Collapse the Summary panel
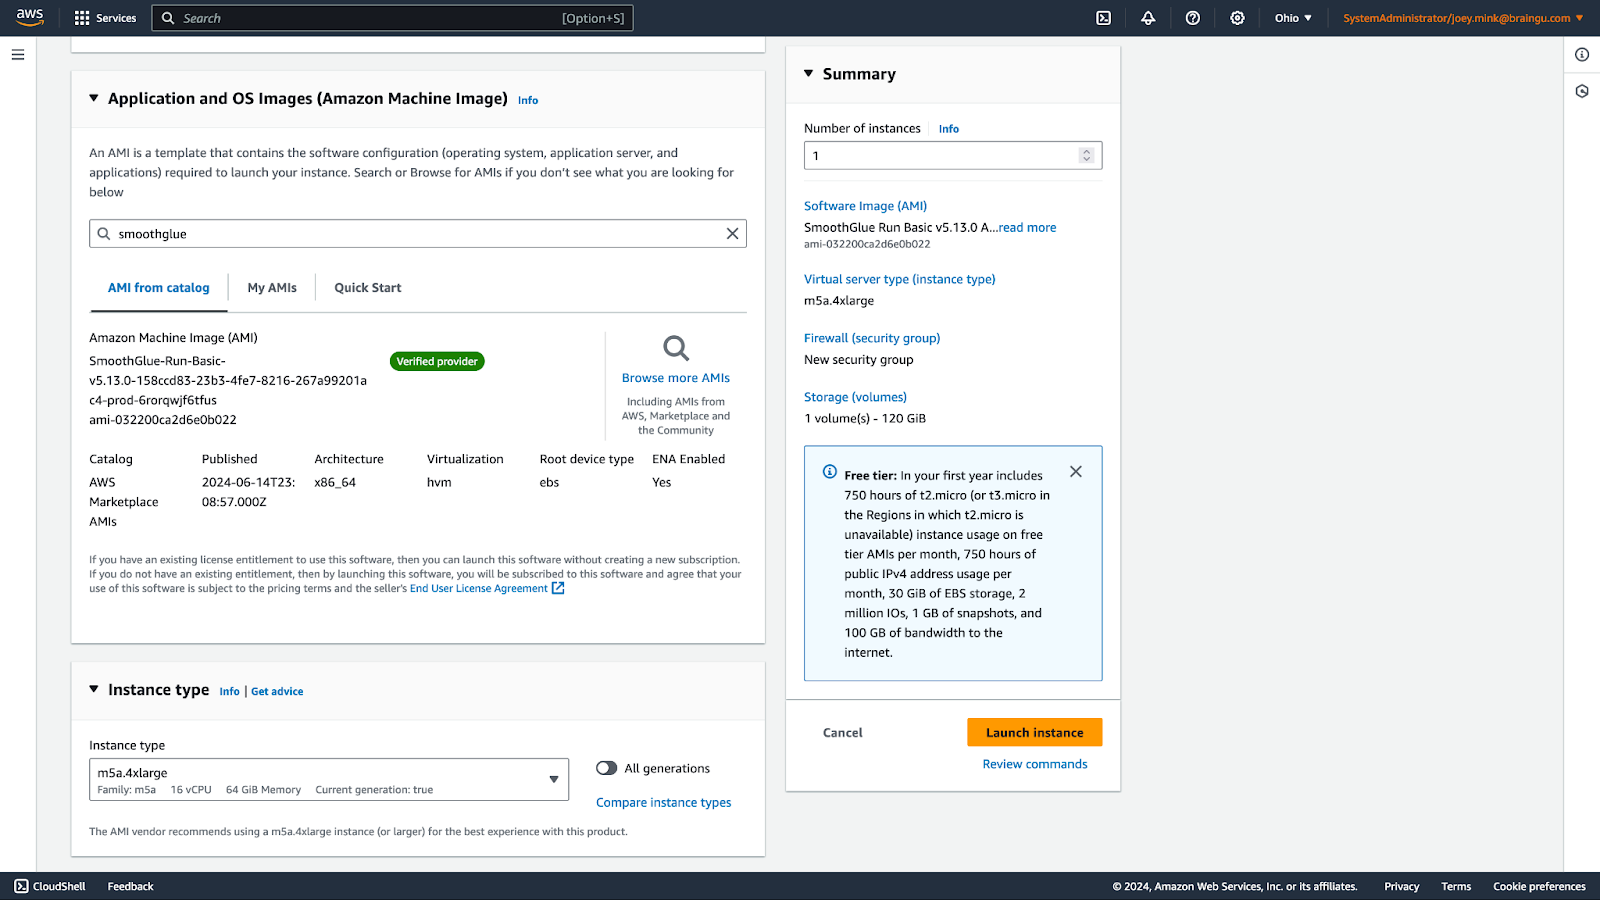 (x=809, y=73)
